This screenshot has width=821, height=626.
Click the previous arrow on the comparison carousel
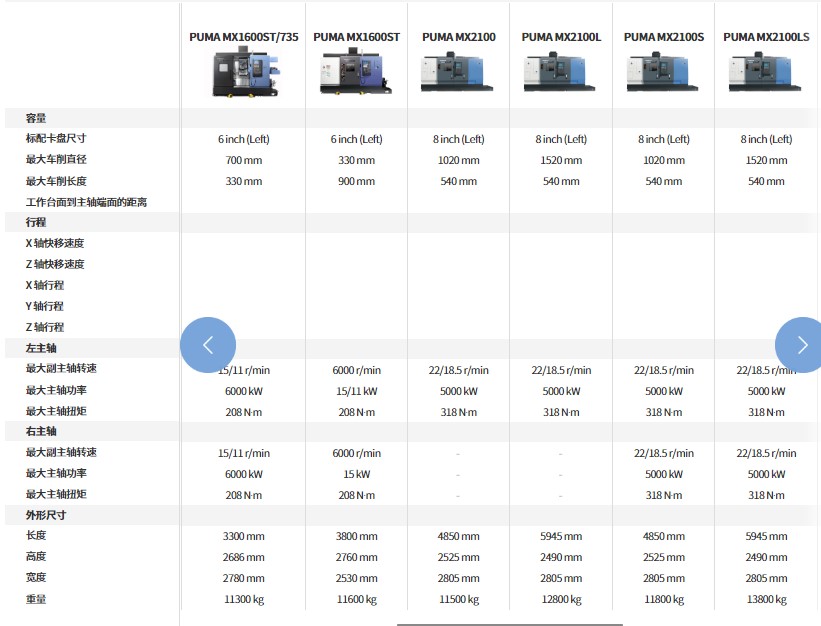(x=208, y=345)
